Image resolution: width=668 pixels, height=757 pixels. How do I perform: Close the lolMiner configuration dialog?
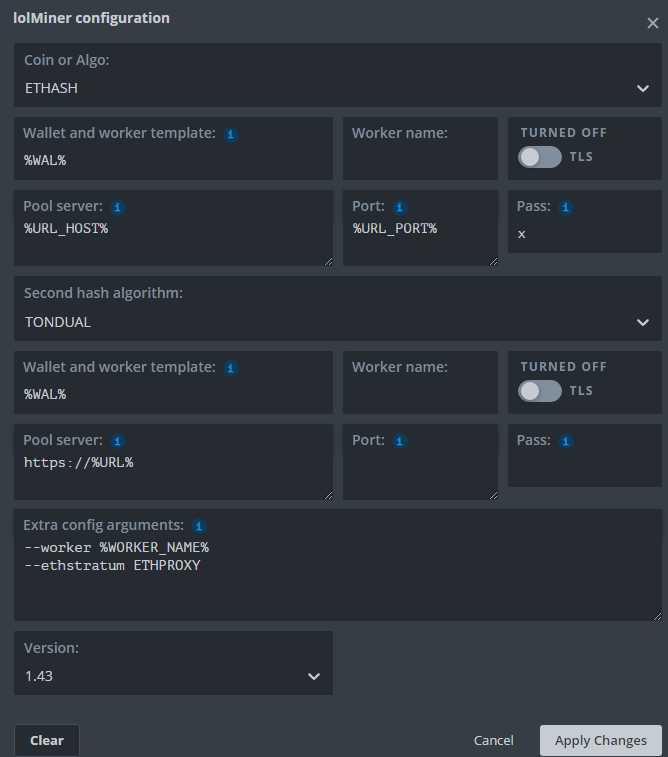653,23
